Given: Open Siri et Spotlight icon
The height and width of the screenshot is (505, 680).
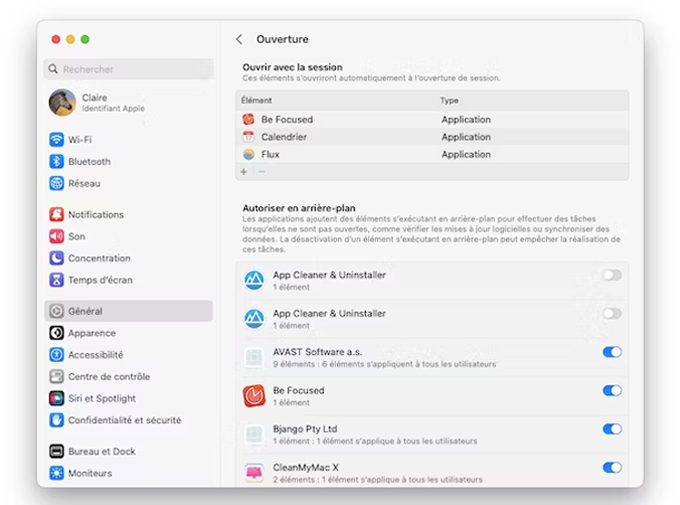Looking at the screenshot, I should (57, 399).
